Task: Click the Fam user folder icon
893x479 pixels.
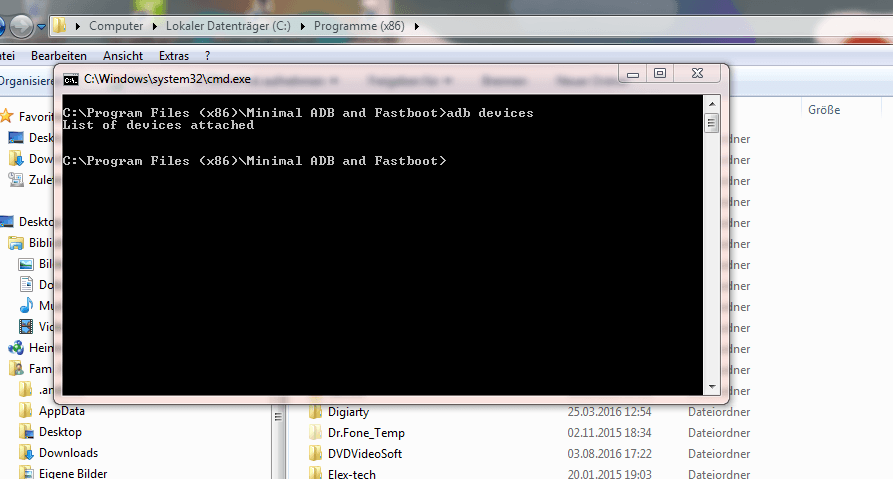Action: [16, 369]
